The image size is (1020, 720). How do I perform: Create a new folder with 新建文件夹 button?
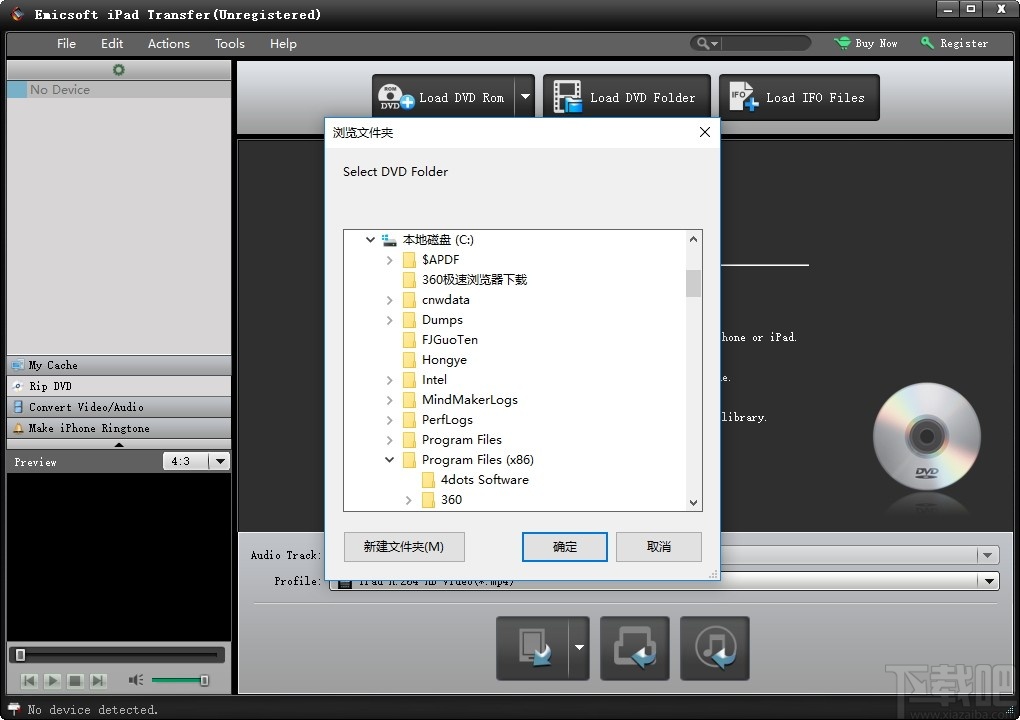point(403,547)
